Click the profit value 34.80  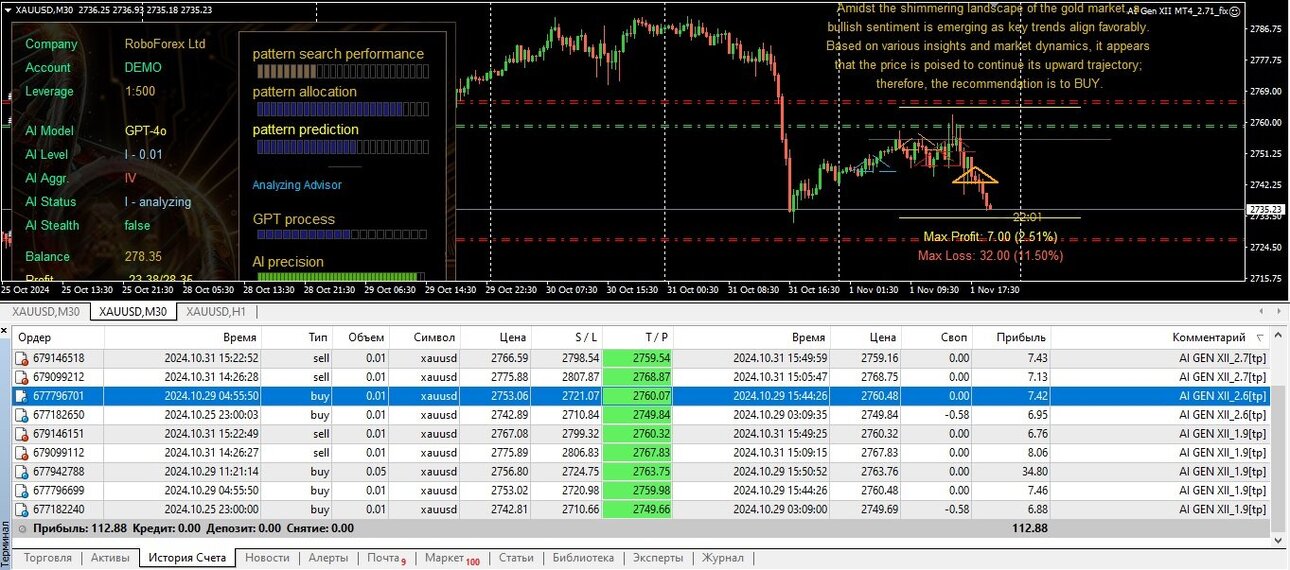1029,471
